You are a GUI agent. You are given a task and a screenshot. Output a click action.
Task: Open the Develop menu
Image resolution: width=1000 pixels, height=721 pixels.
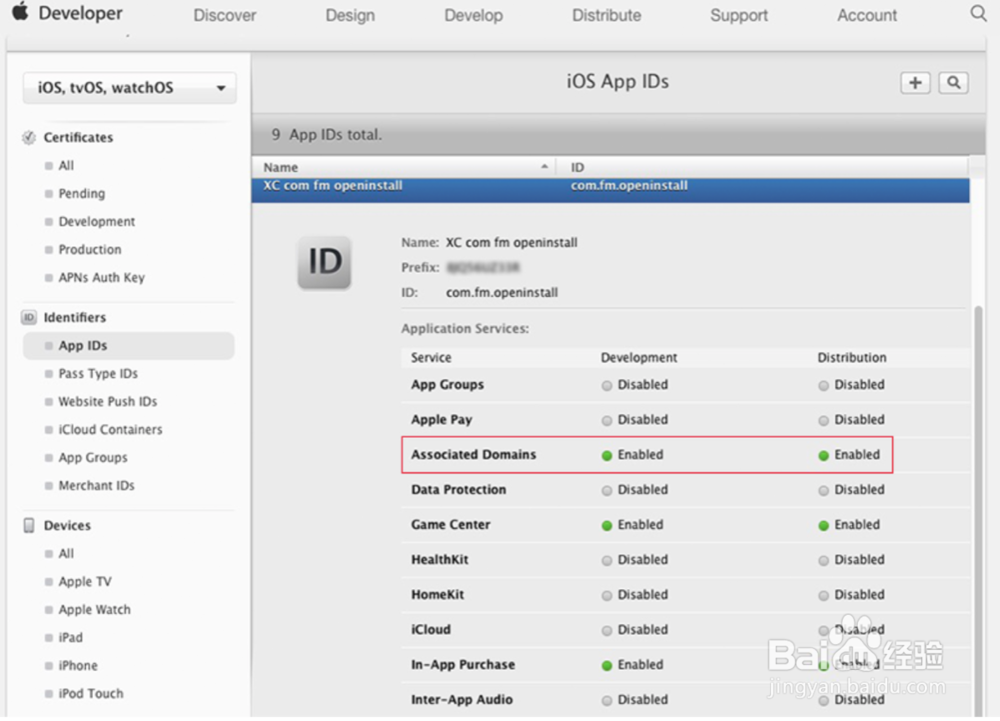point(473,15)
